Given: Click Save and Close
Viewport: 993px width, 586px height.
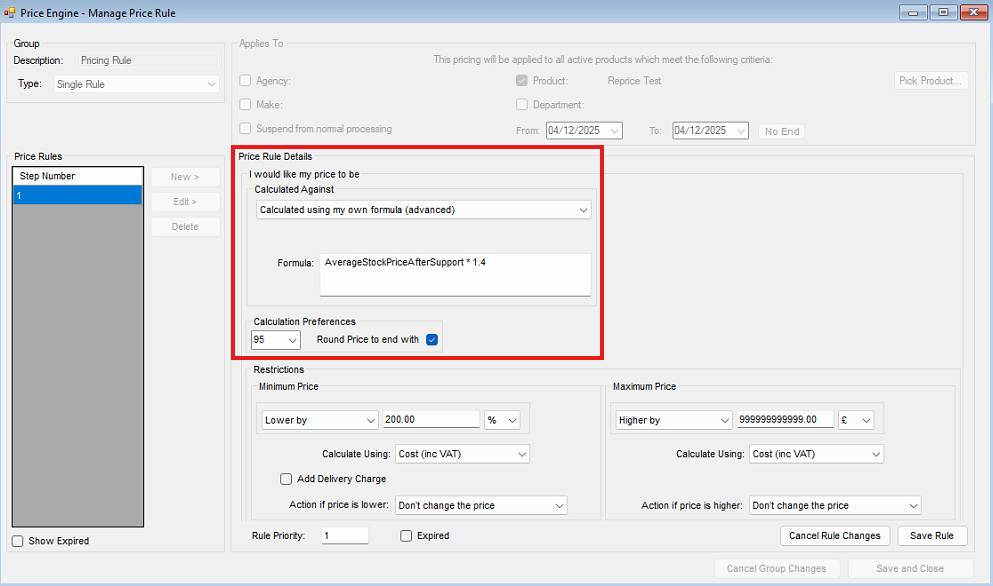Looking at the screenshot, I should pos(910,569).
